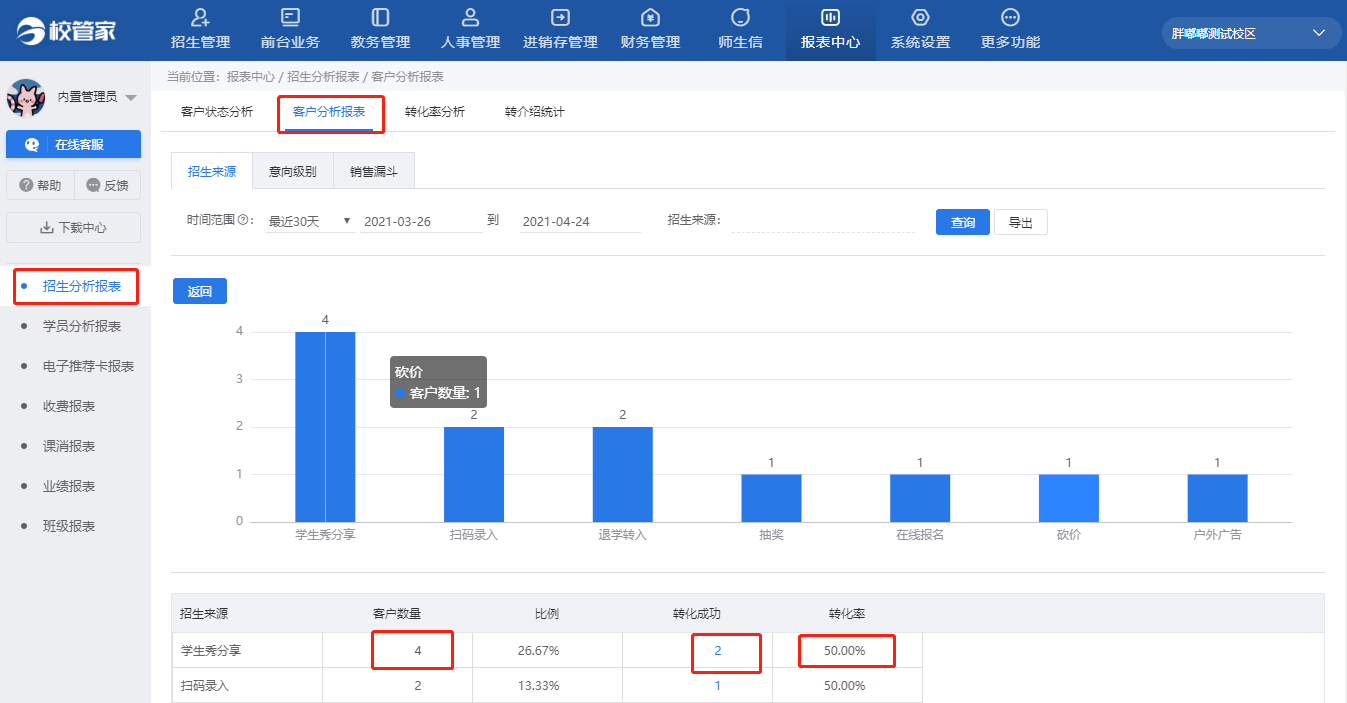Open 业绩报表 in sidebar
This screenshot has width=1347, height=703.
pyautogui.click(x=69, y=486)
